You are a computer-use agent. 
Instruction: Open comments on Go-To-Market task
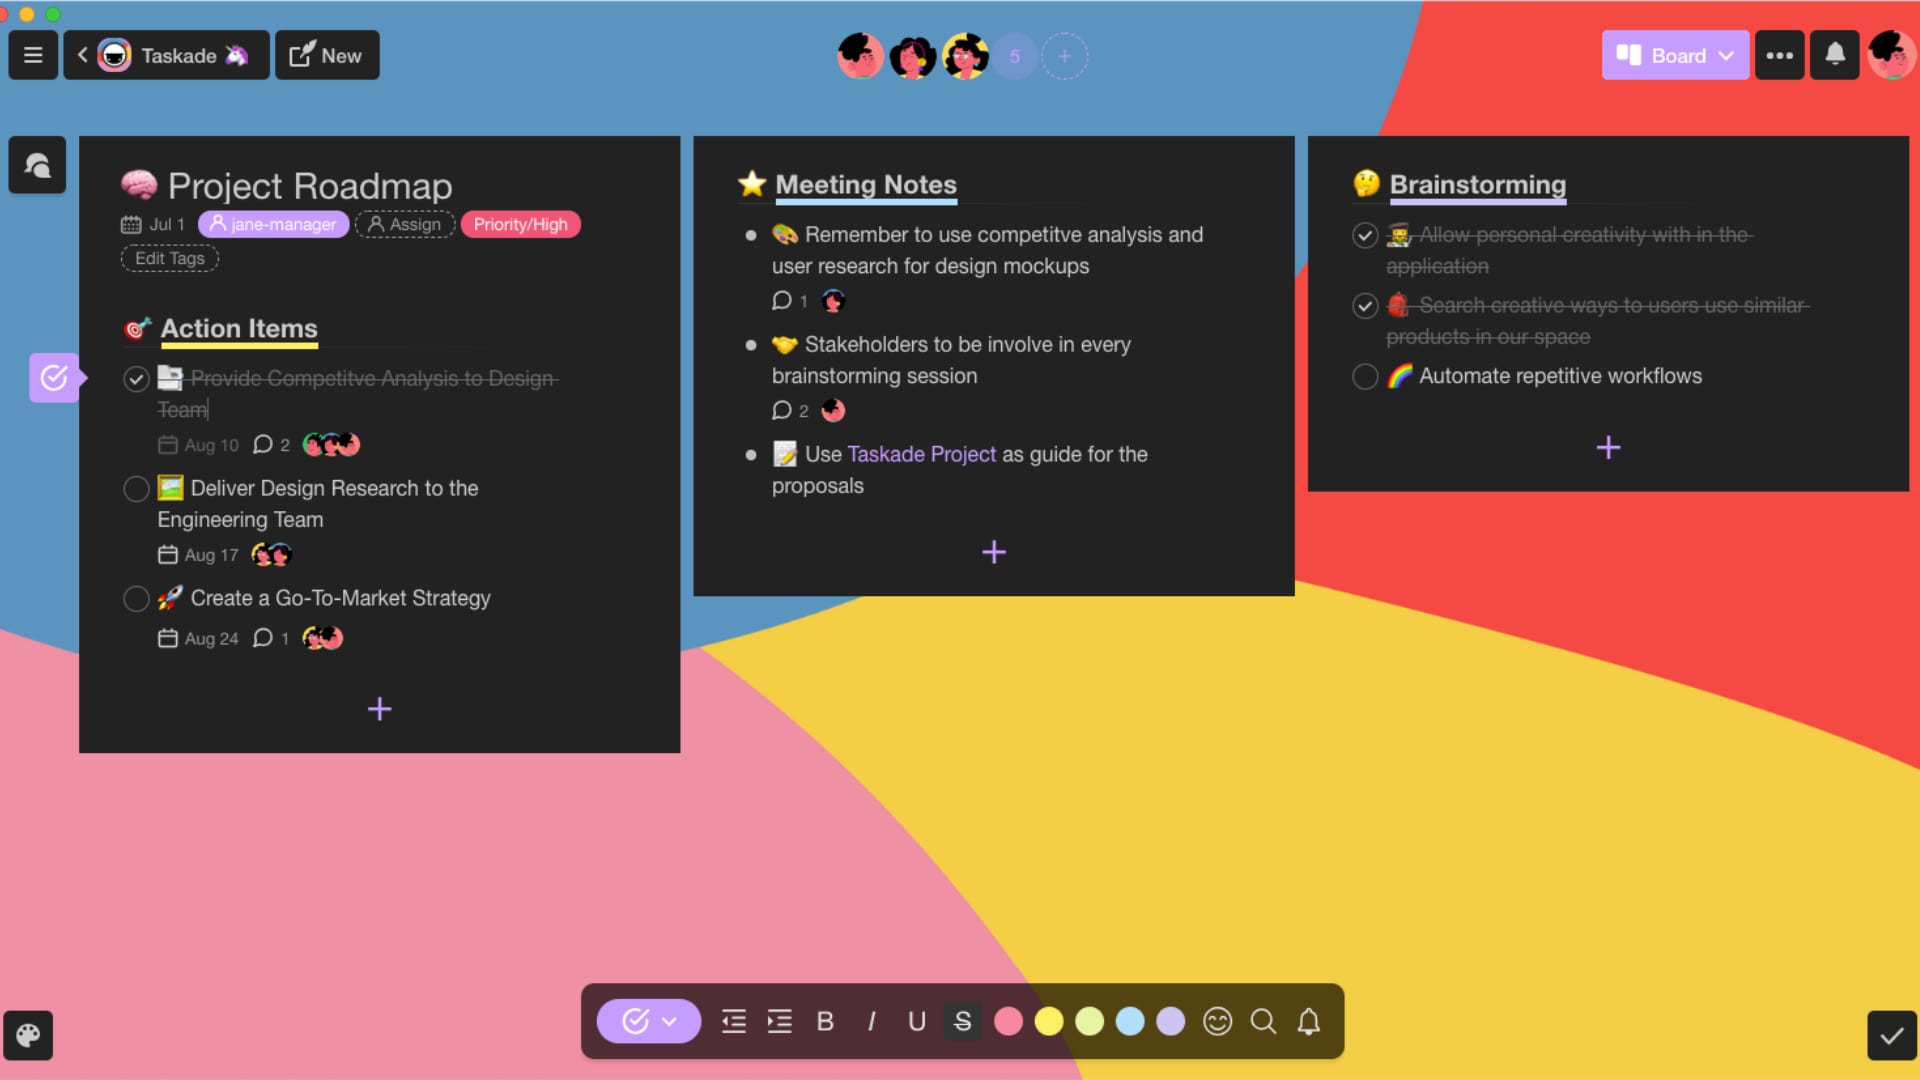click(x=271, y=638)
